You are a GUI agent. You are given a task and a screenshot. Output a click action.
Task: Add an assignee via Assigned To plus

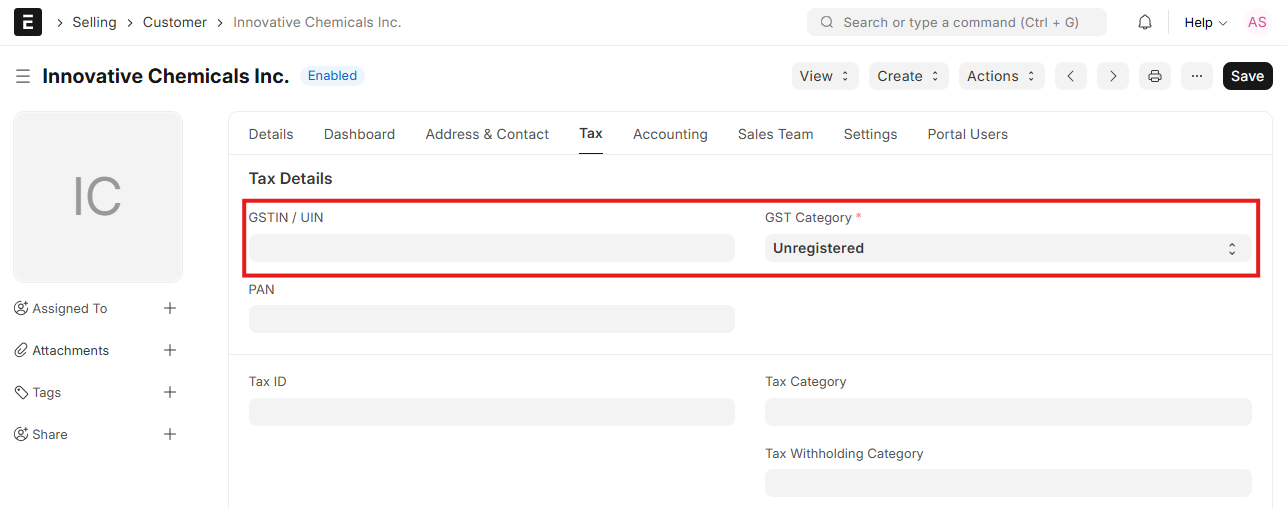coord(170,308)
